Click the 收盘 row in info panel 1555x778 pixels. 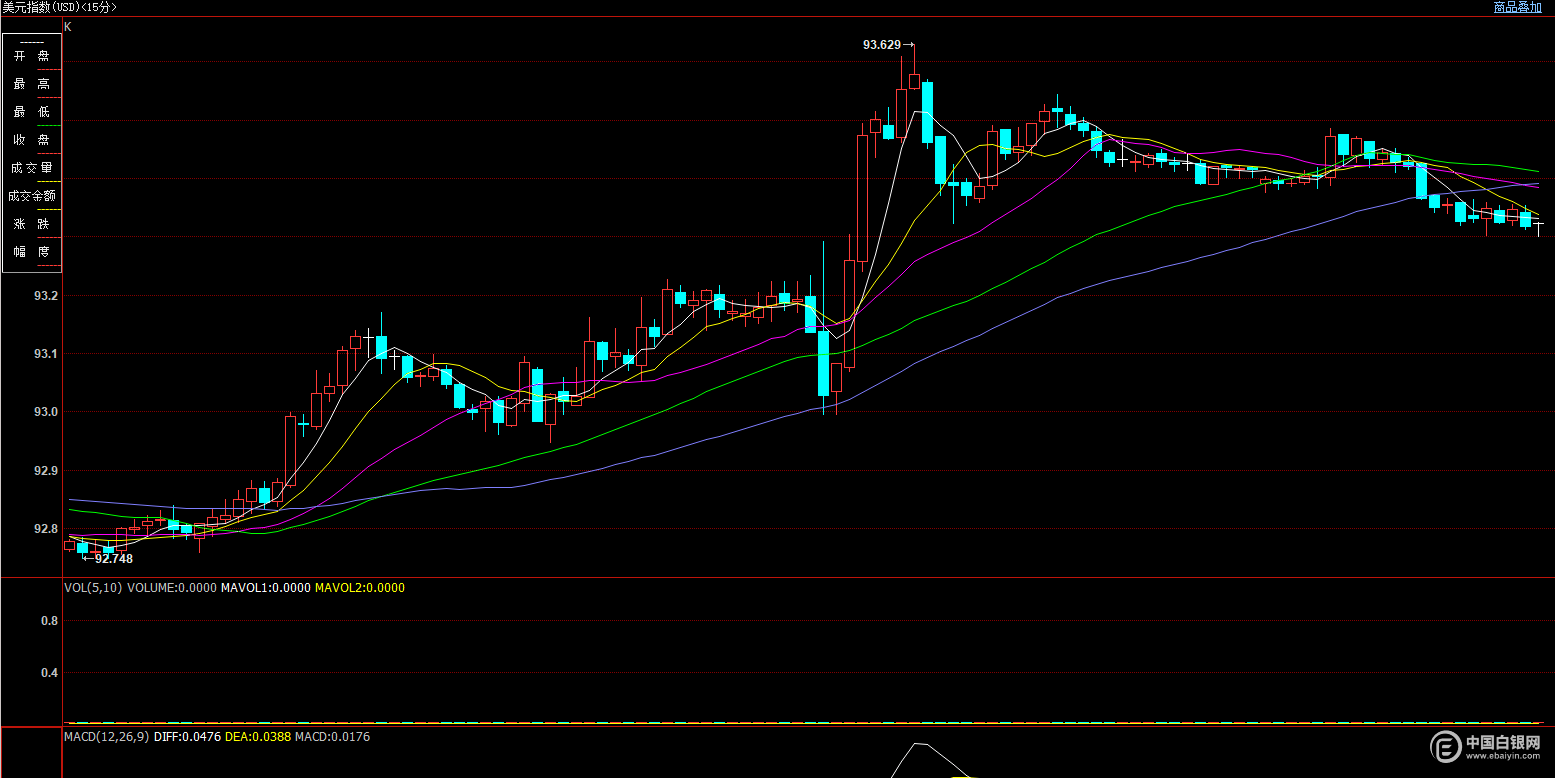click(x=31, y=140)
